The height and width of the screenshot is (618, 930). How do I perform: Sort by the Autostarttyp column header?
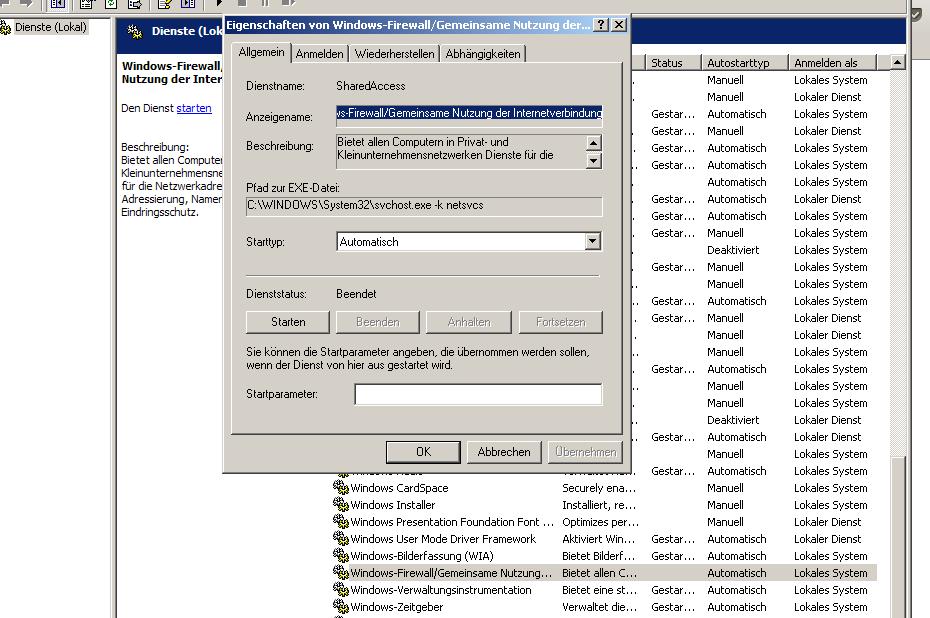[x=744, y=63]
